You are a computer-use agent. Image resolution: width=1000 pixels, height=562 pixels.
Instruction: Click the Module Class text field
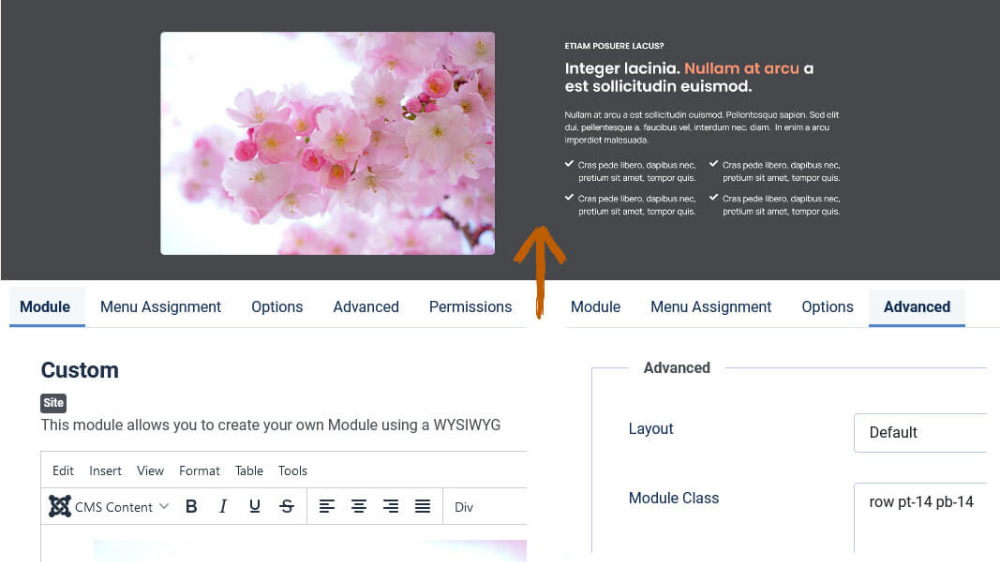920,516
